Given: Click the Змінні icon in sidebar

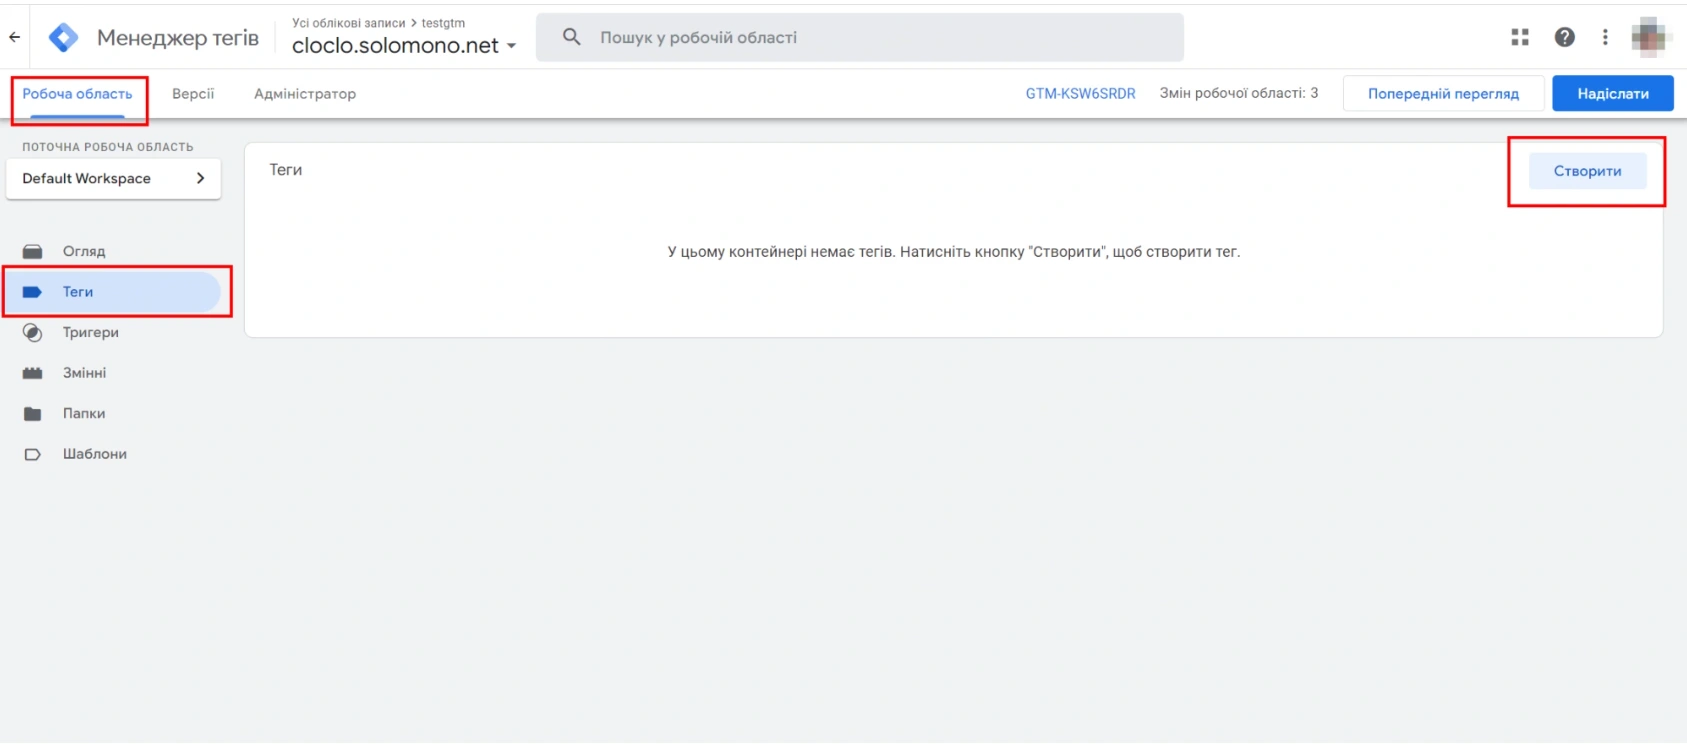Looking at the screenshot, I should (x=33, y=373).
